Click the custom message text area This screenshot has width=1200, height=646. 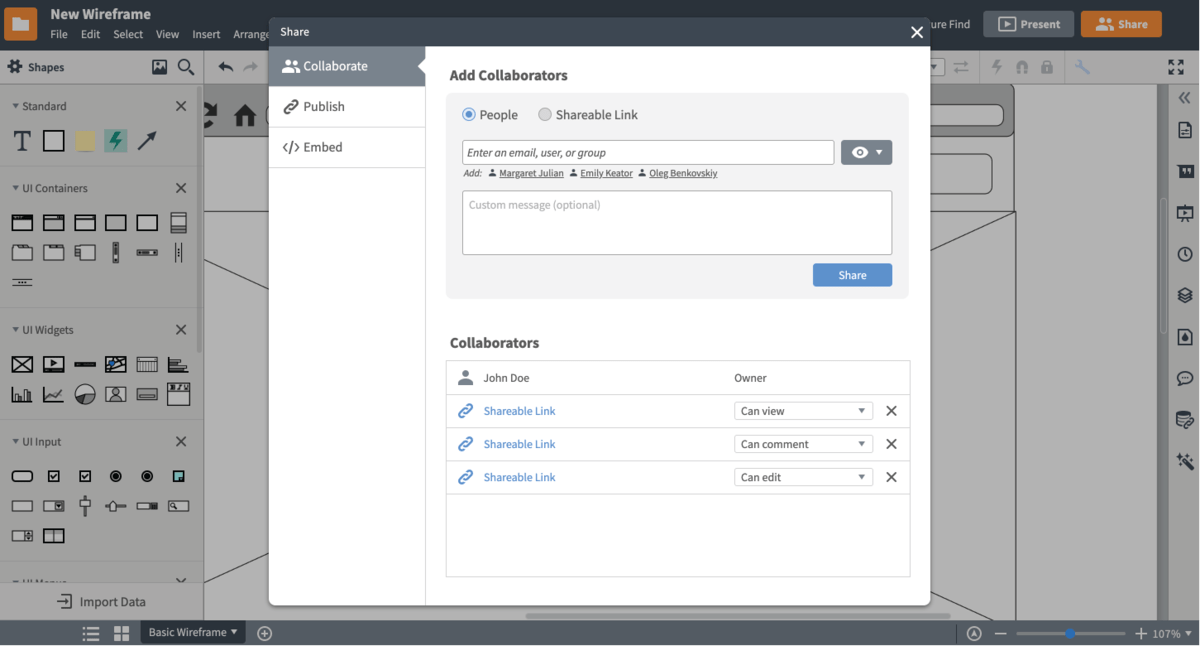tap(676, 222)
